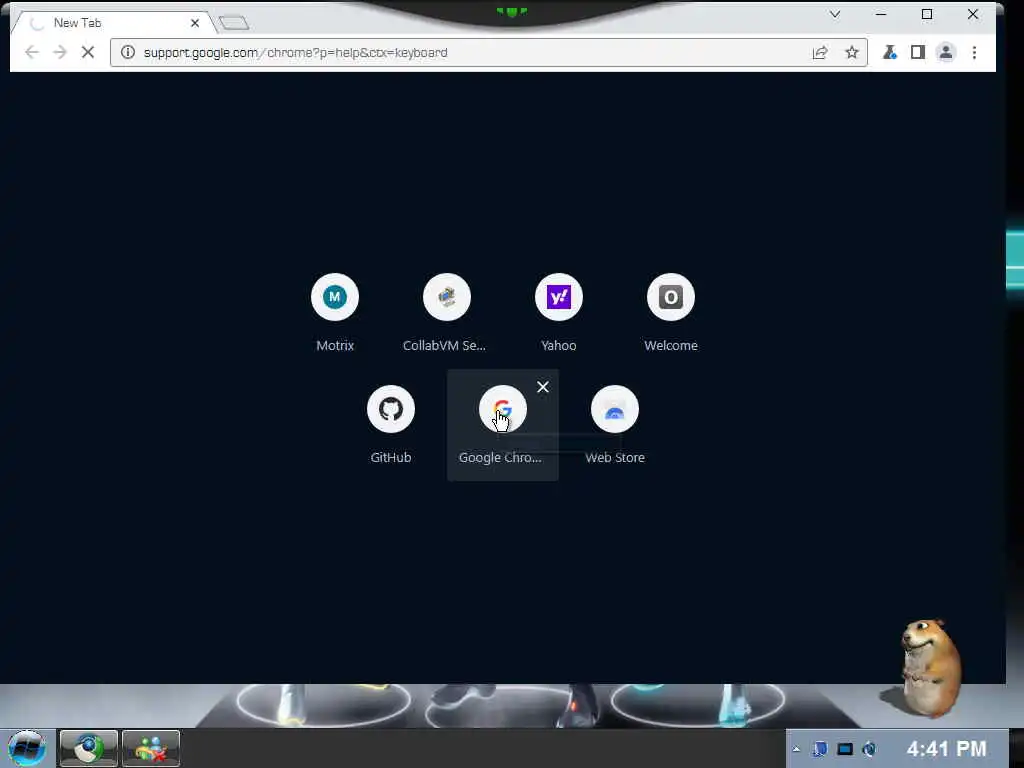Open the first blue tray icon
The image size is (1024, 768).
(x=820, y=749)
